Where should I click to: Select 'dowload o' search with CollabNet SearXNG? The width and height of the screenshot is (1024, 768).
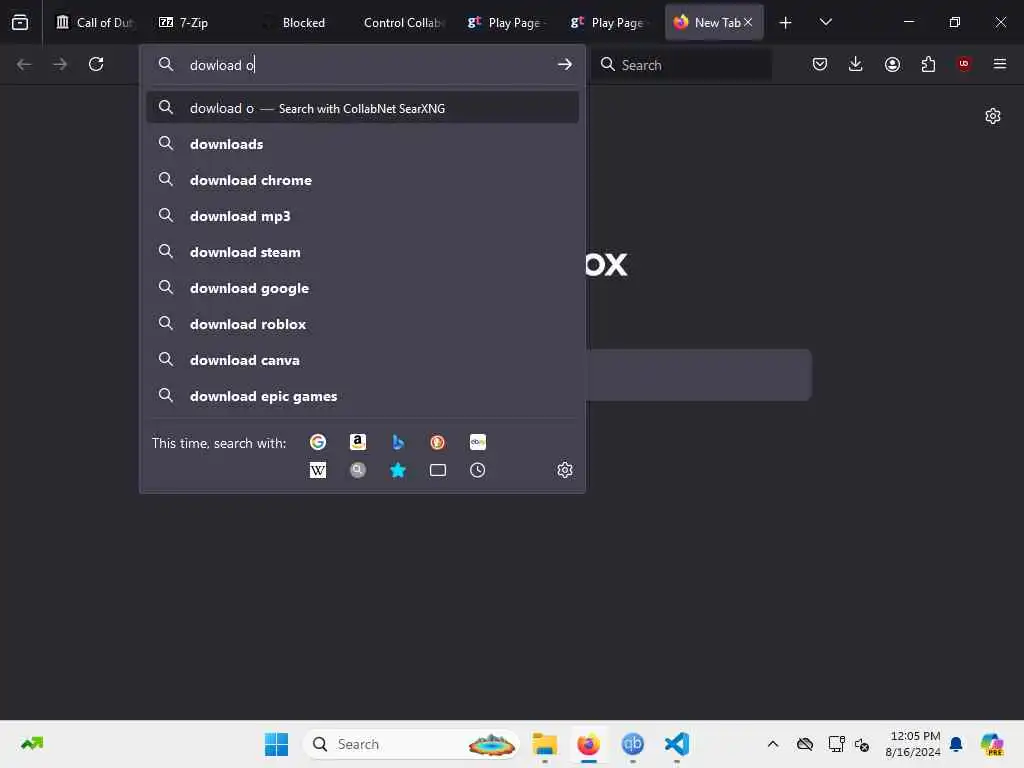click(362, 108)
